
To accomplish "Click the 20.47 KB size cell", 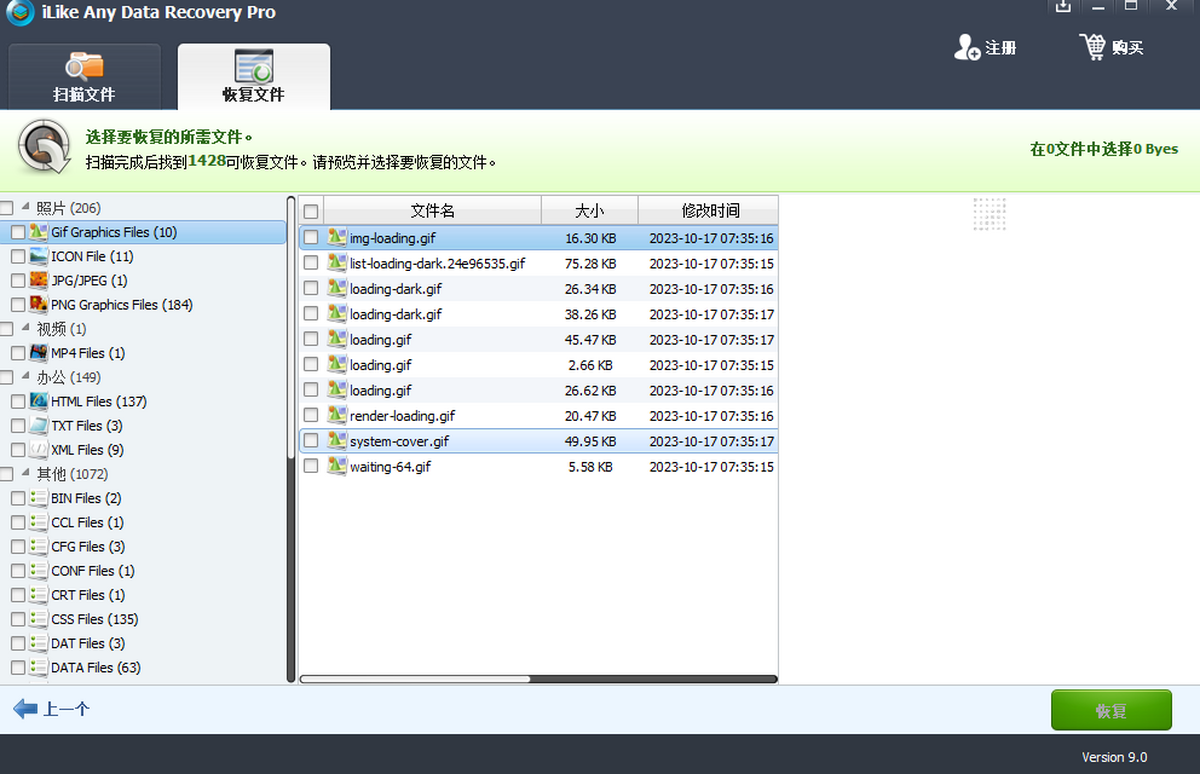I will (590, 415).
